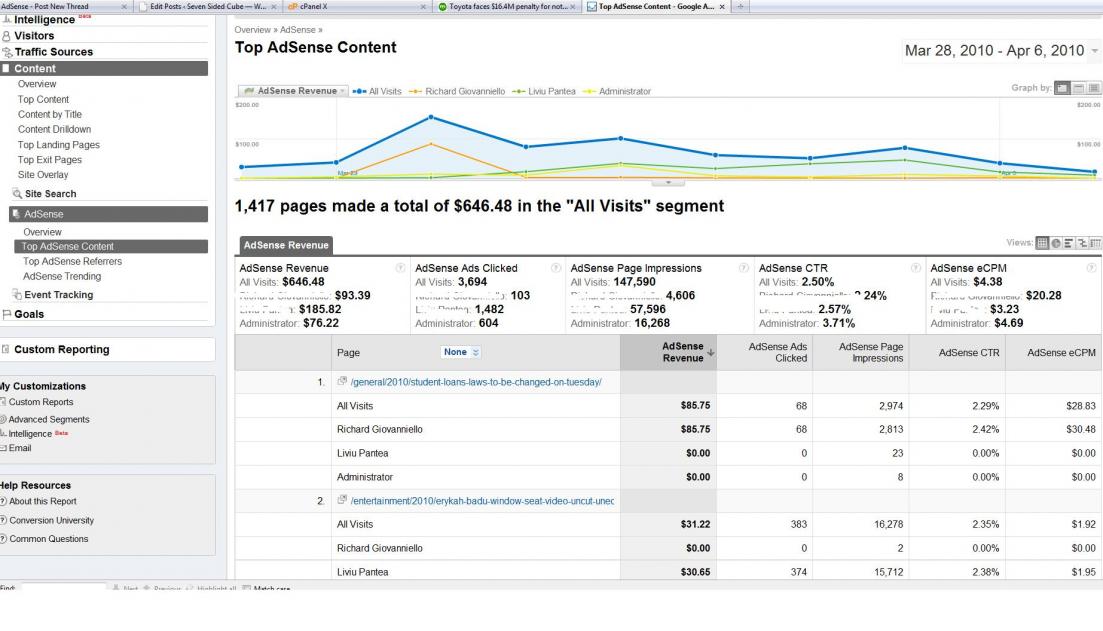Switch to the performance bar view icon

click(1069, 243)
